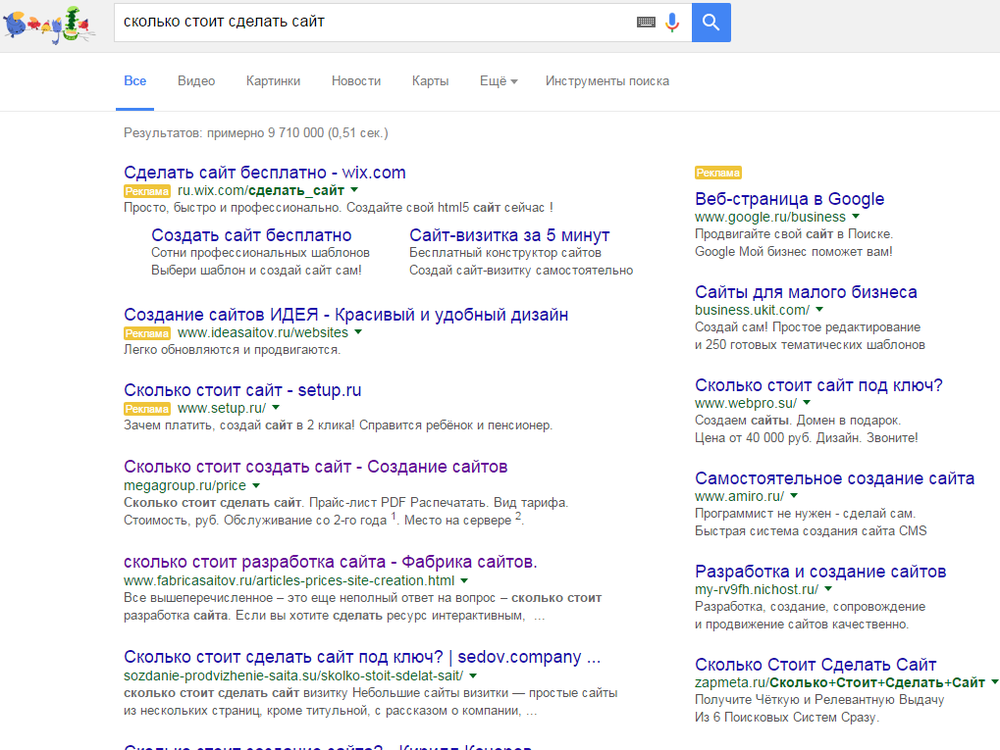Expand arrow next to zapmeta.ru URL
Screen dimensions: 1000x750
pyautogui.click(x=994, y=682)
